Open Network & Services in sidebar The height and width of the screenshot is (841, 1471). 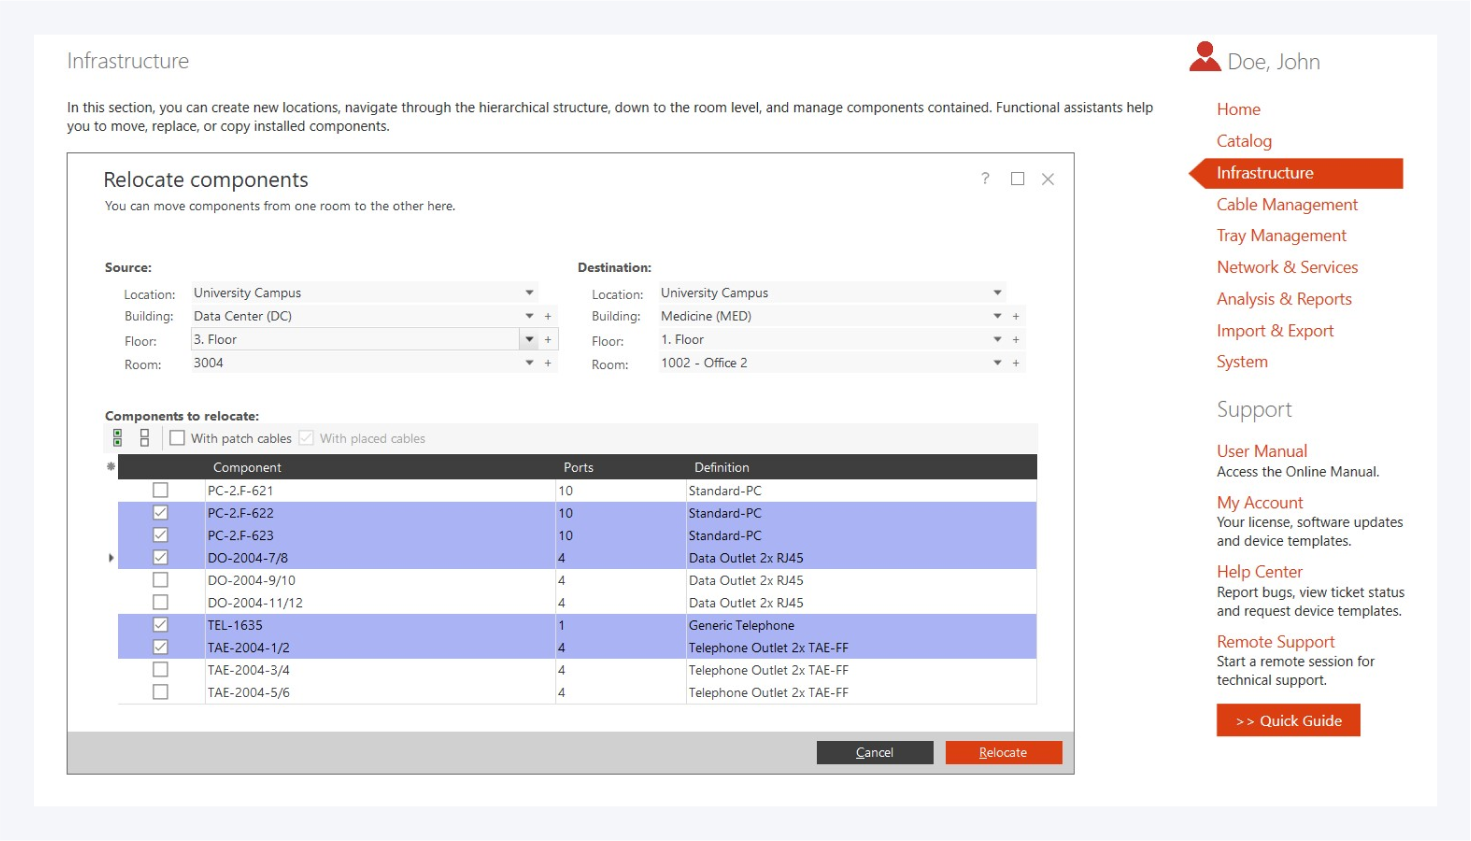point(1286,267)
